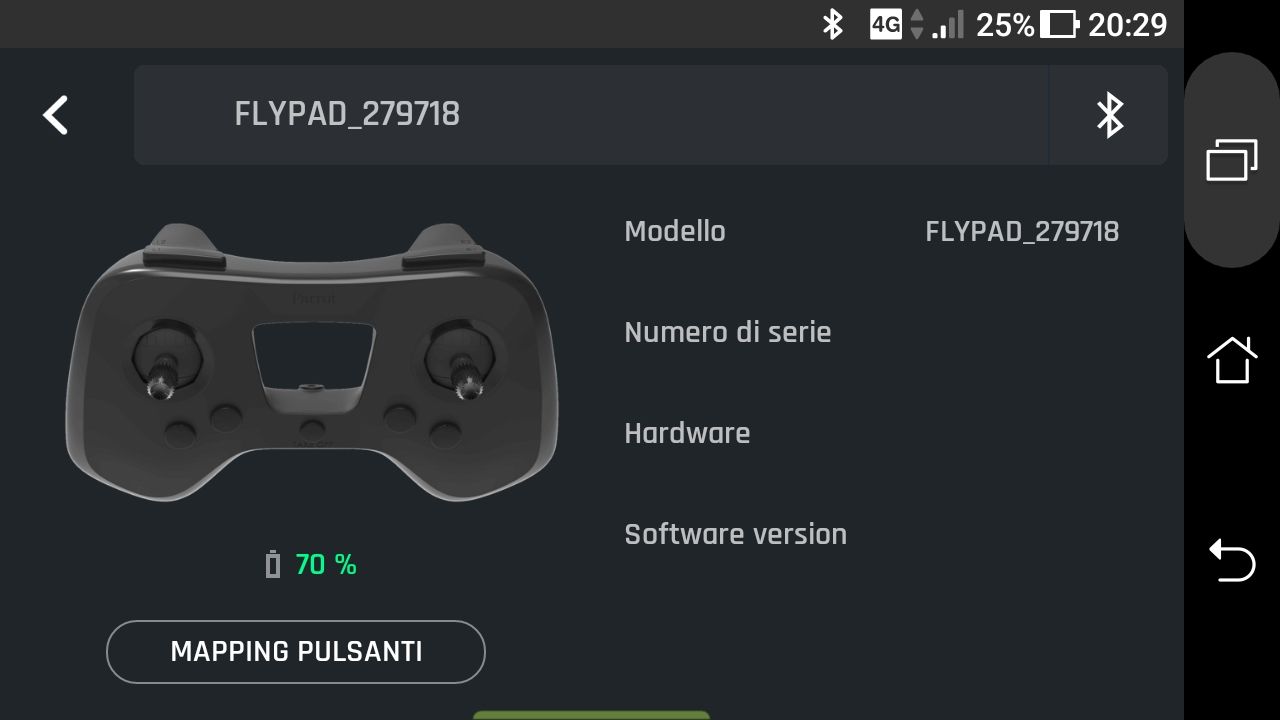
Task: Tap the Android back navigation arrow
Action: pos(1232,560)
